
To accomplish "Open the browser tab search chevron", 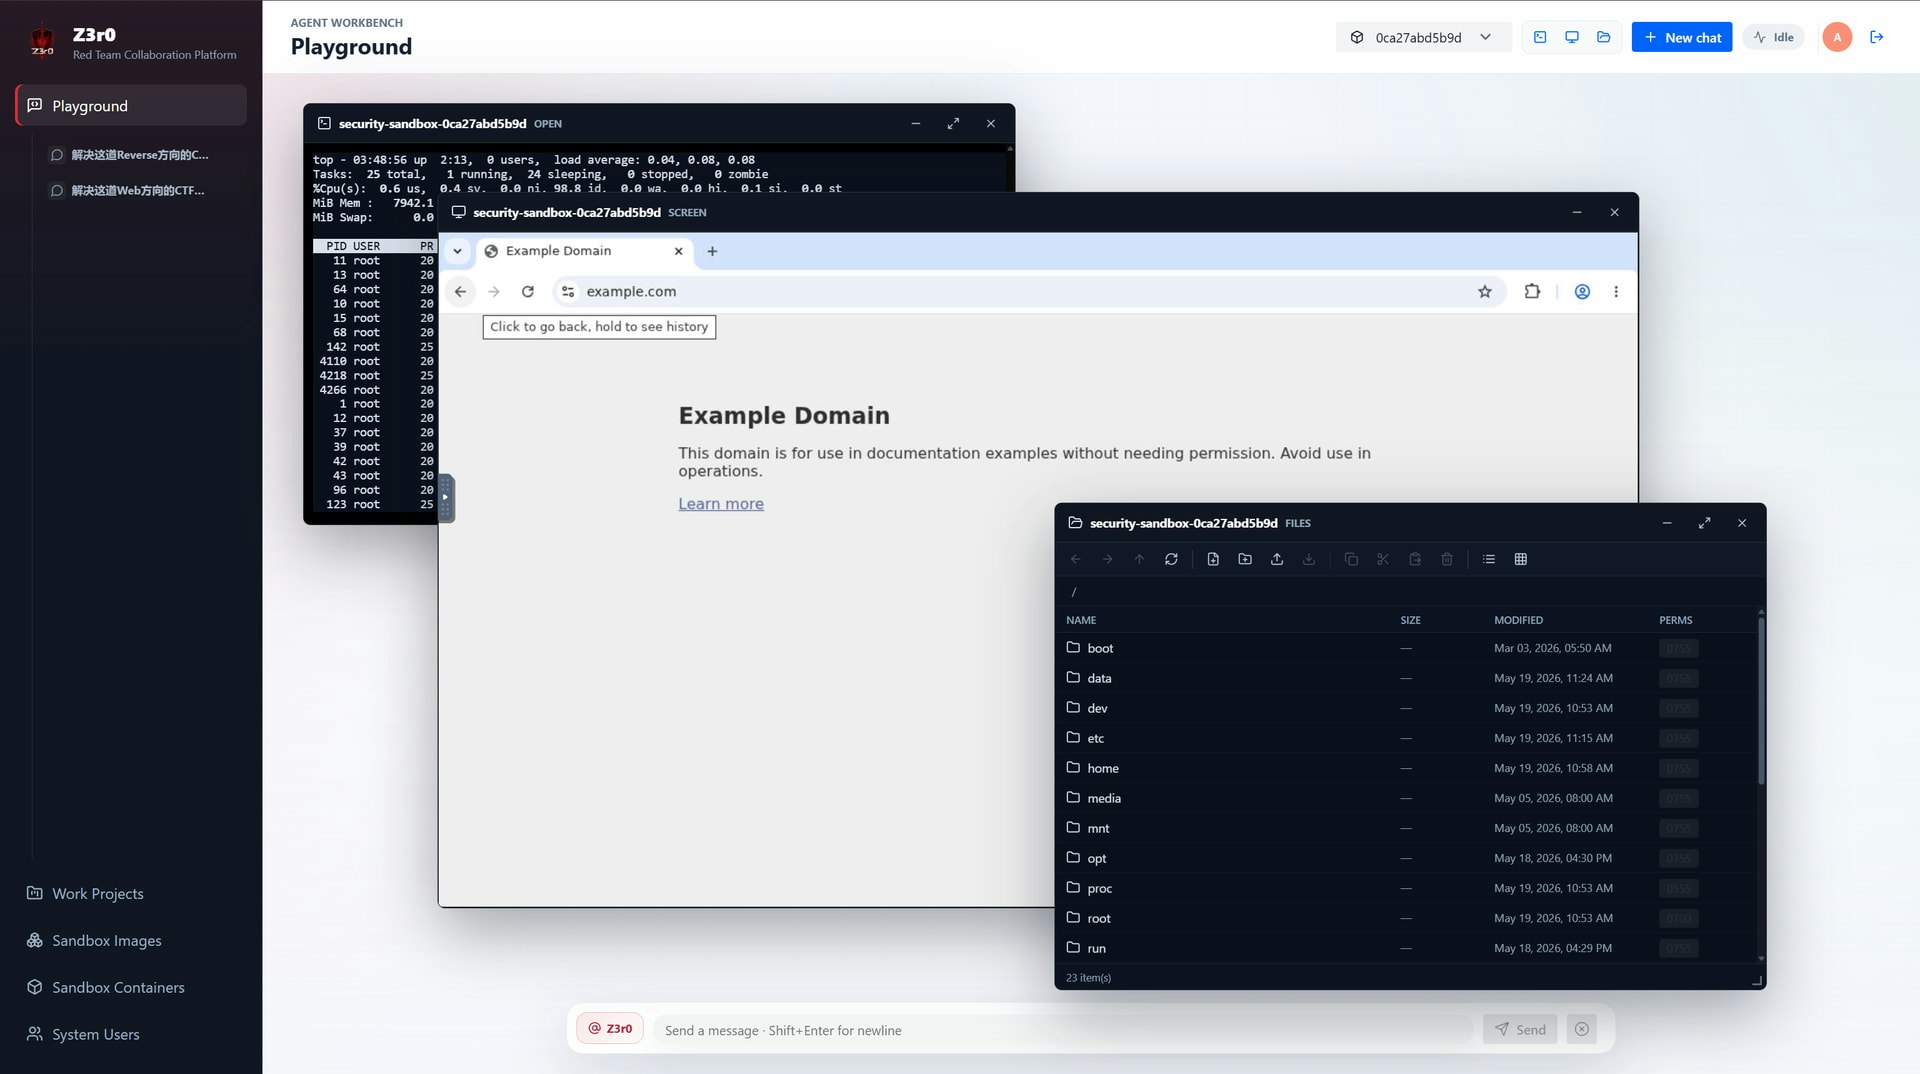I will (x=457, y=251).
